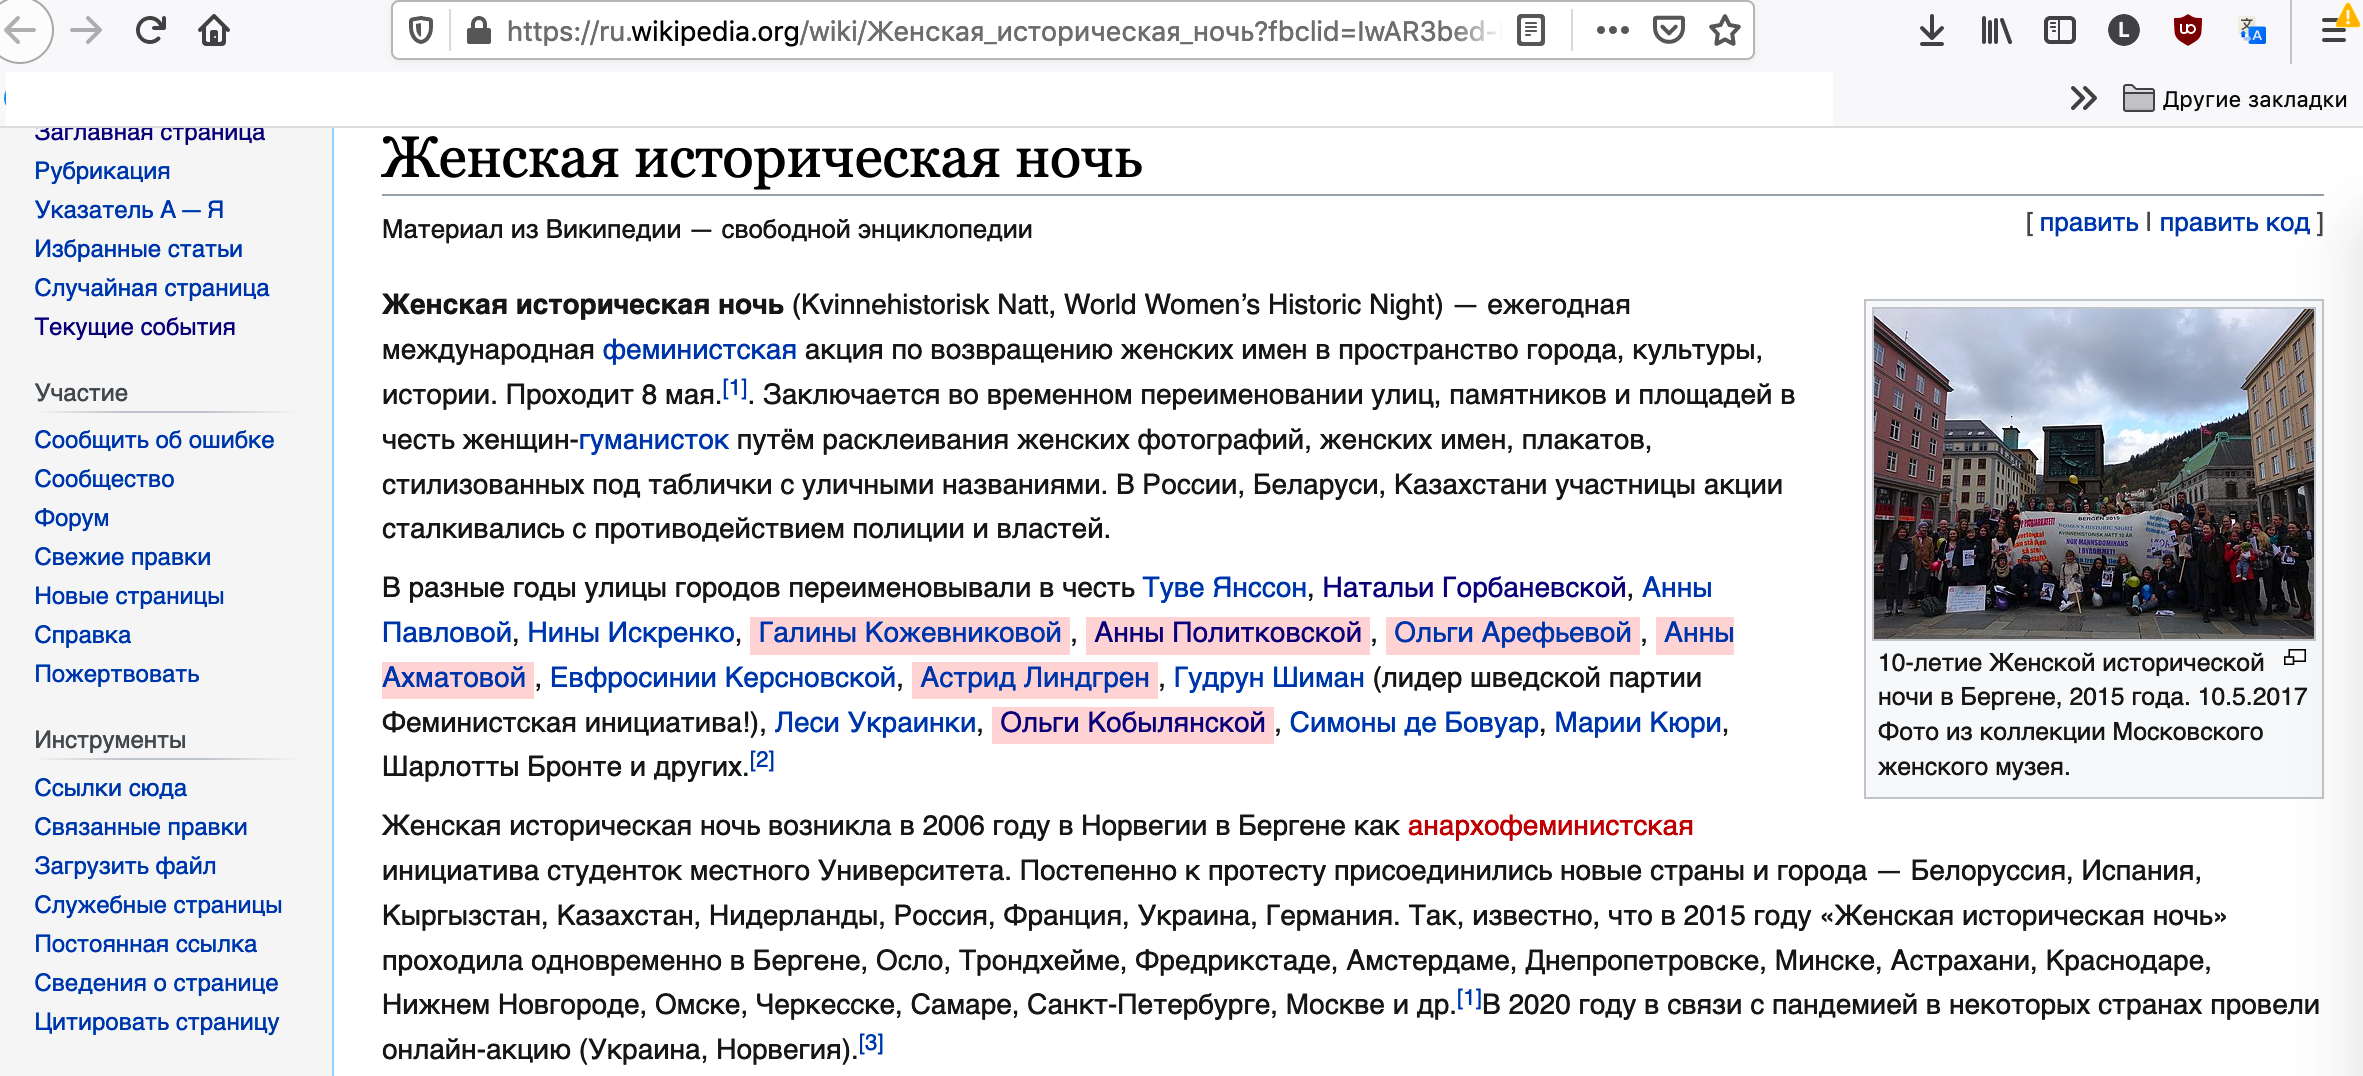
Task: Open the Справка help link
Action: point(82,635)
